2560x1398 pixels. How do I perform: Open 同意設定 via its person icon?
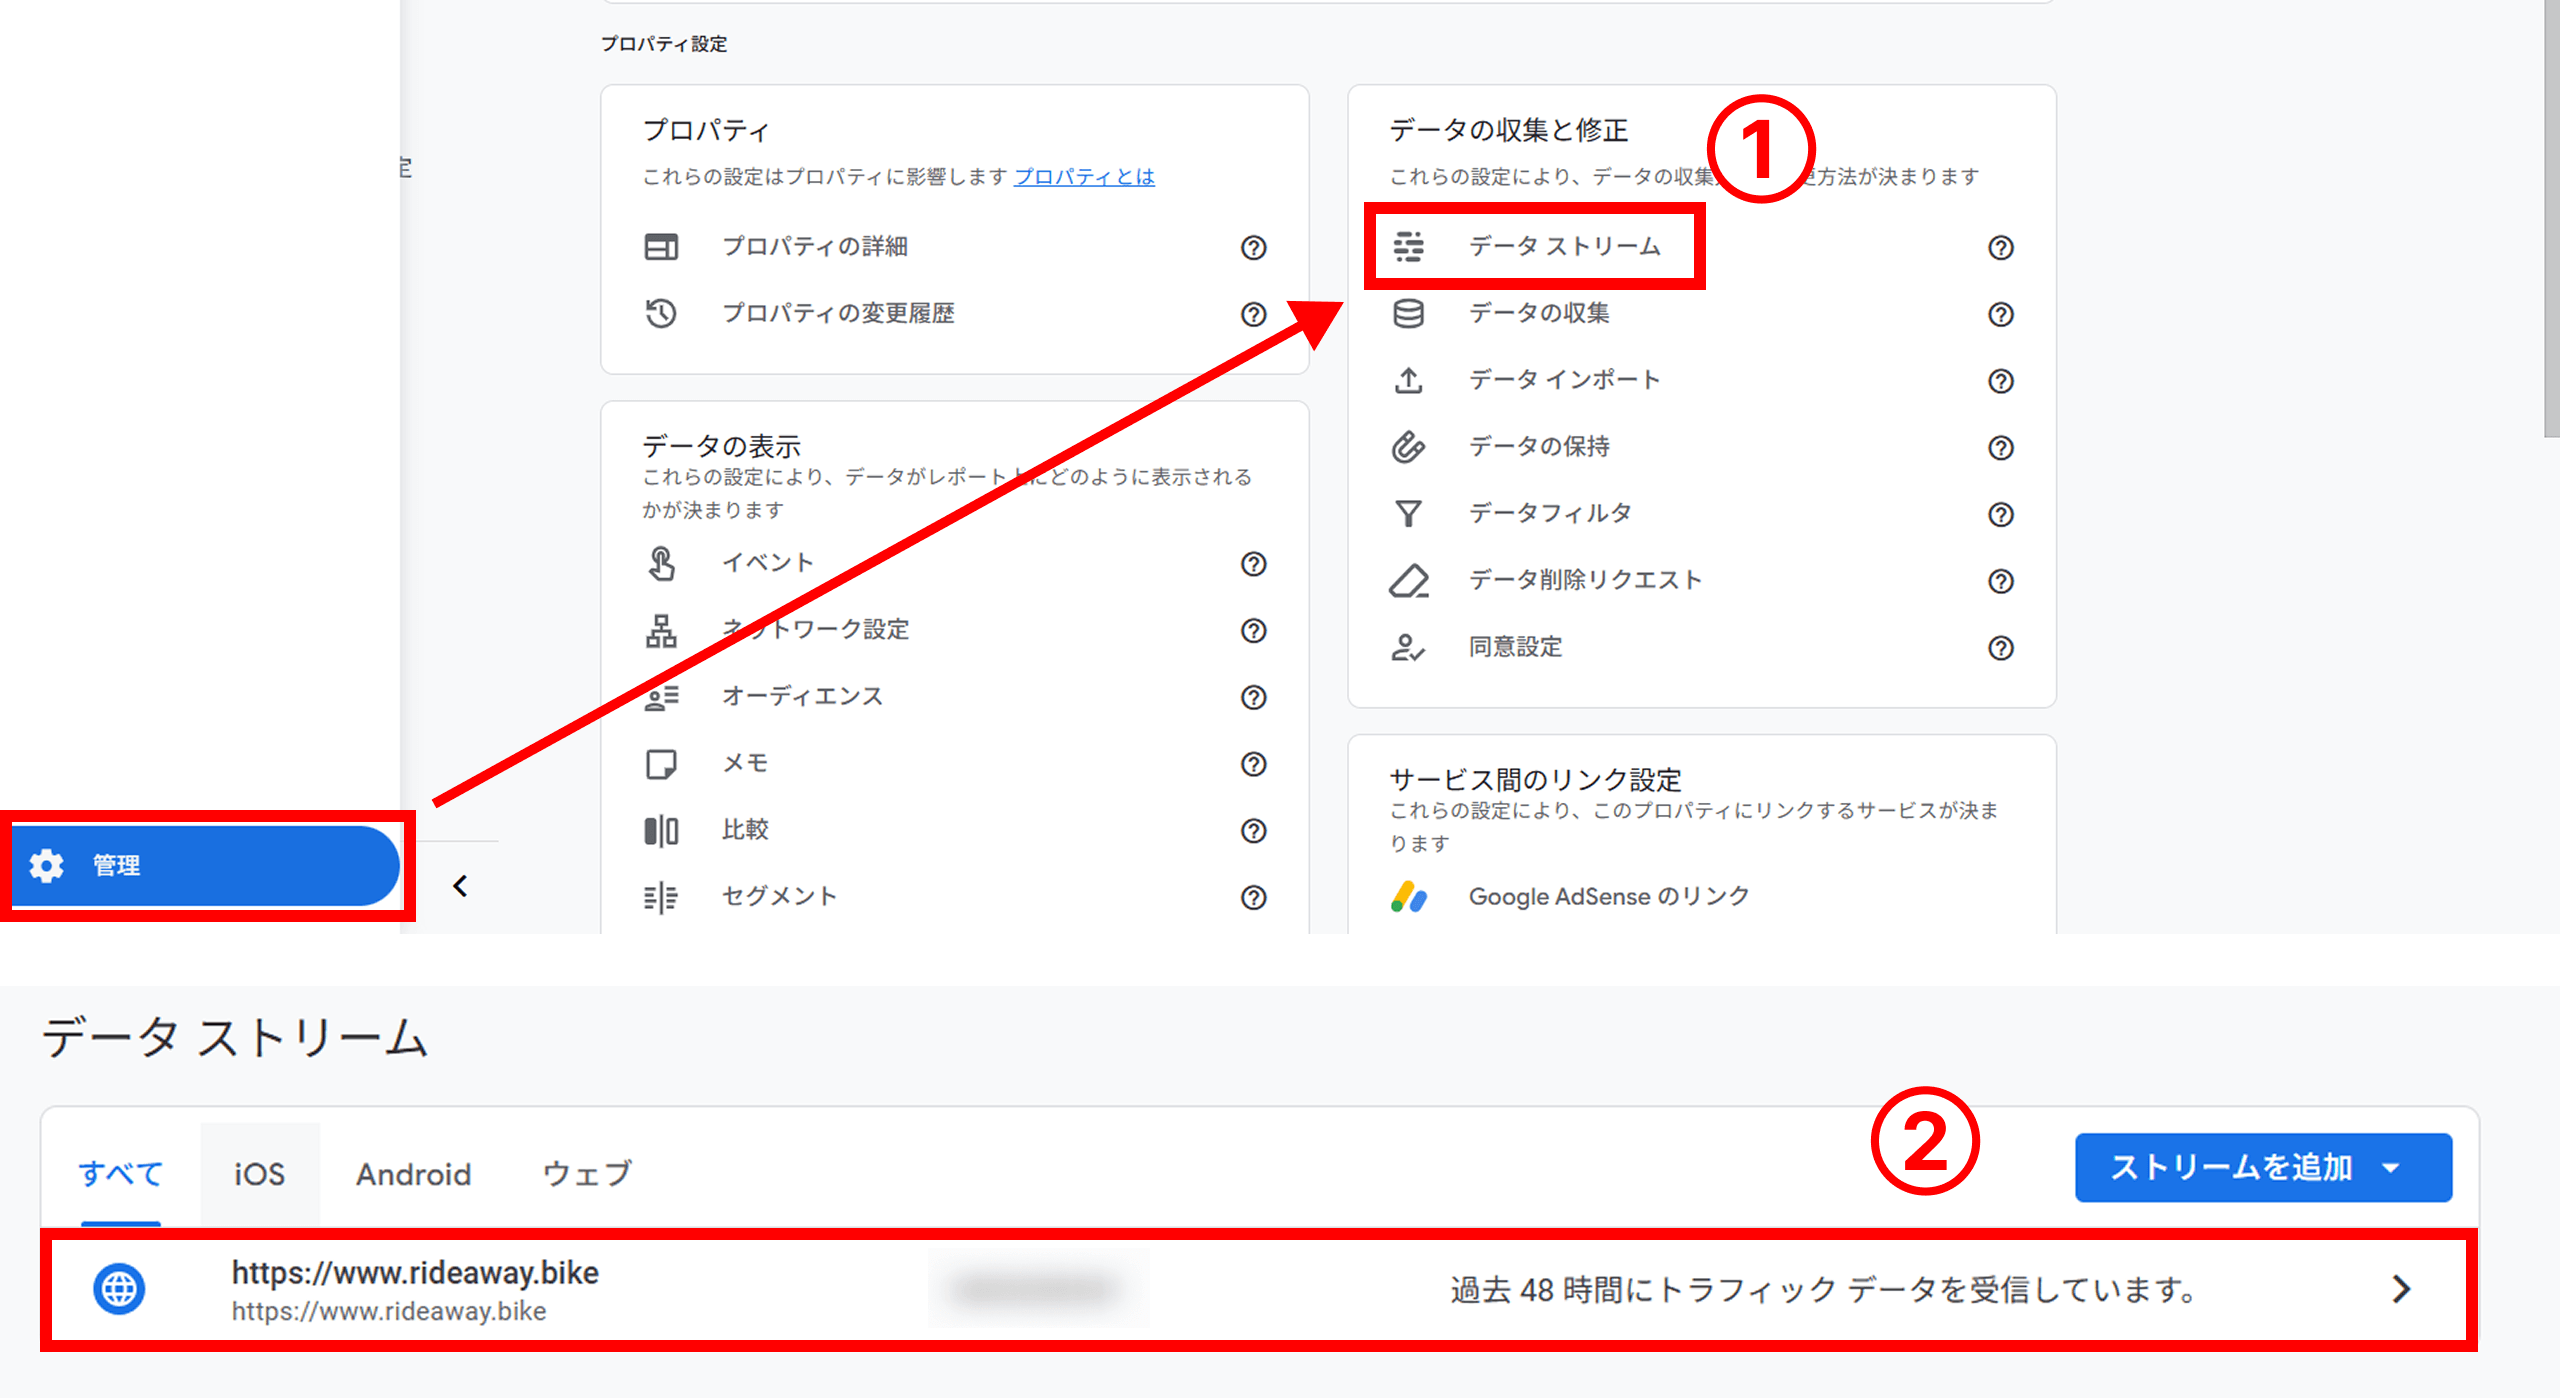pos(1408,646)
